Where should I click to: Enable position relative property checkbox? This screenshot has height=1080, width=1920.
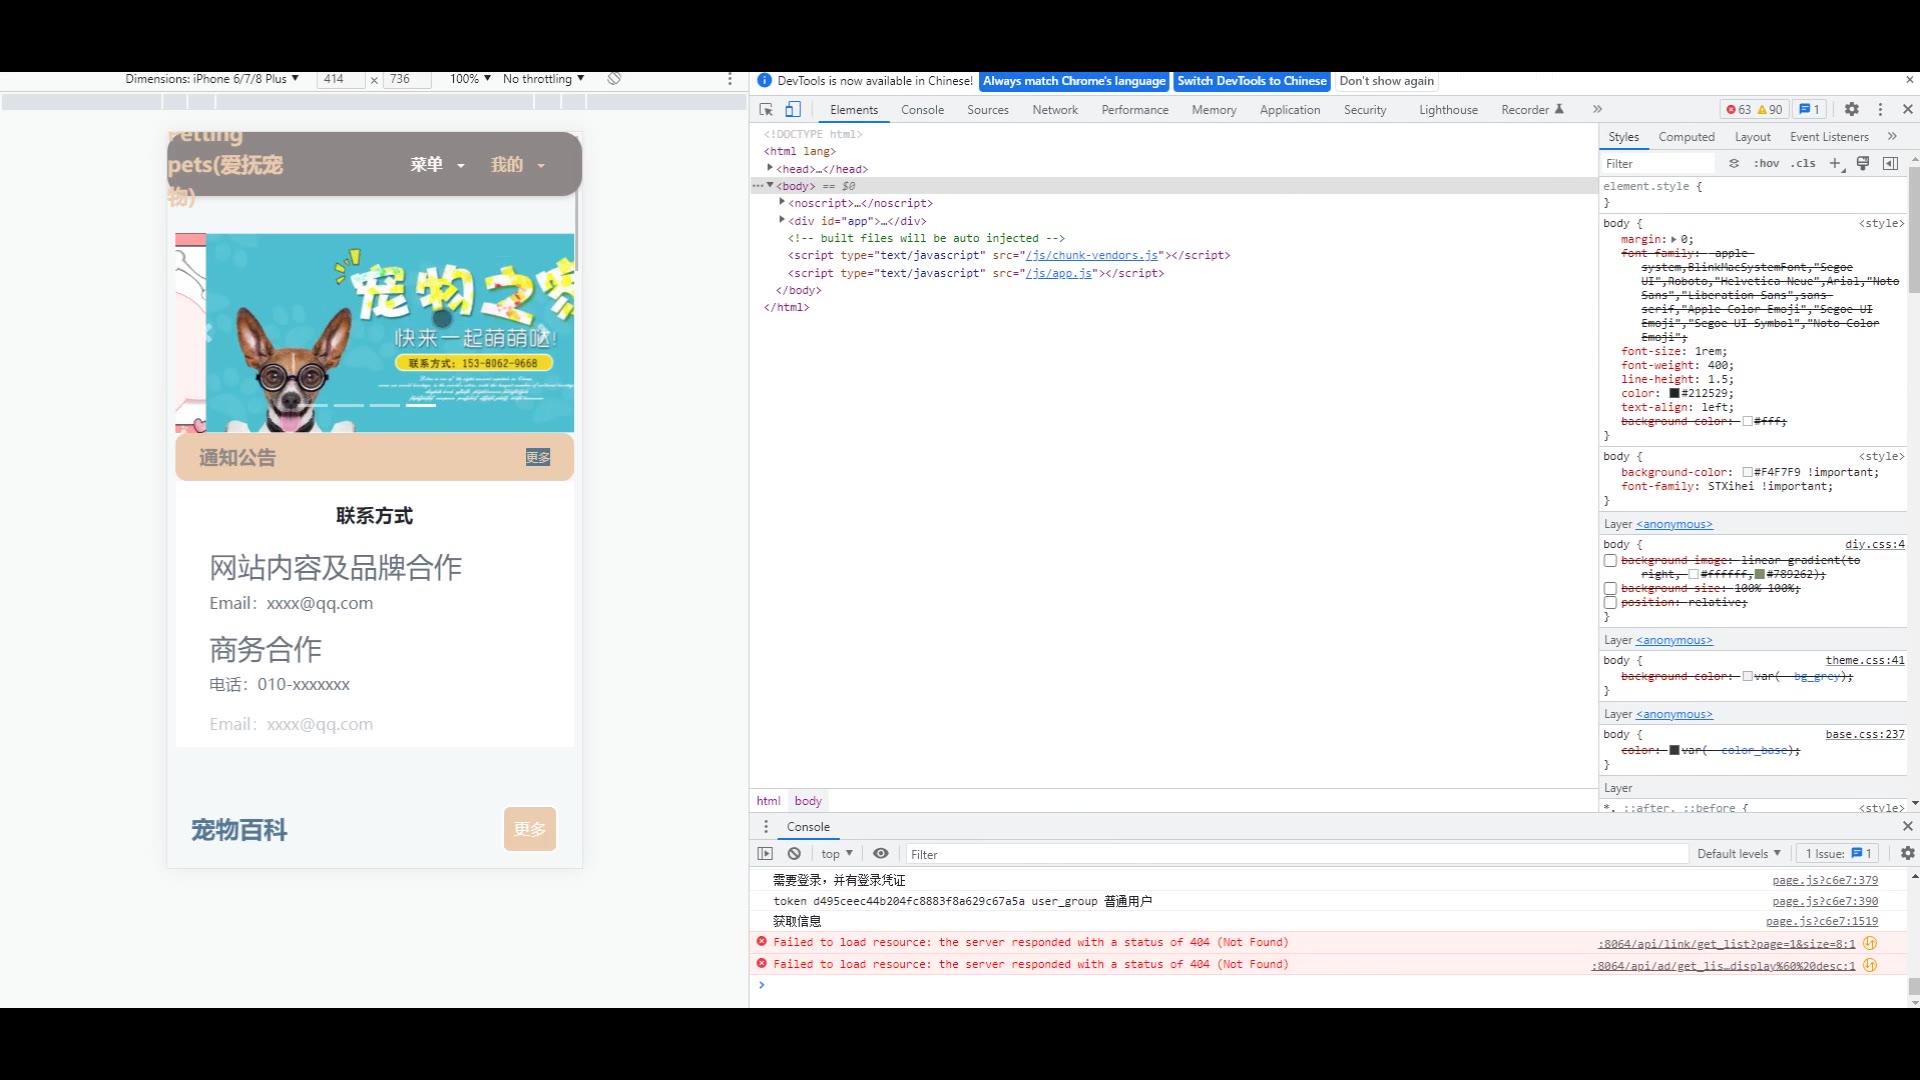click(1610, 603)
